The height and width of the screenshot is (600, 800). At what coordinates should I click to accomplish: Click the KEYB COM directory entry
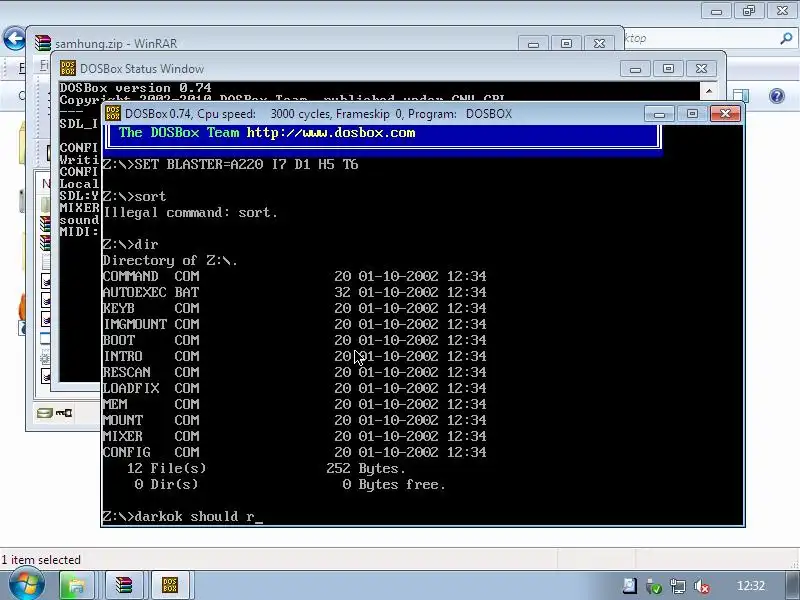pyautogui.click(x=294, y=308)
